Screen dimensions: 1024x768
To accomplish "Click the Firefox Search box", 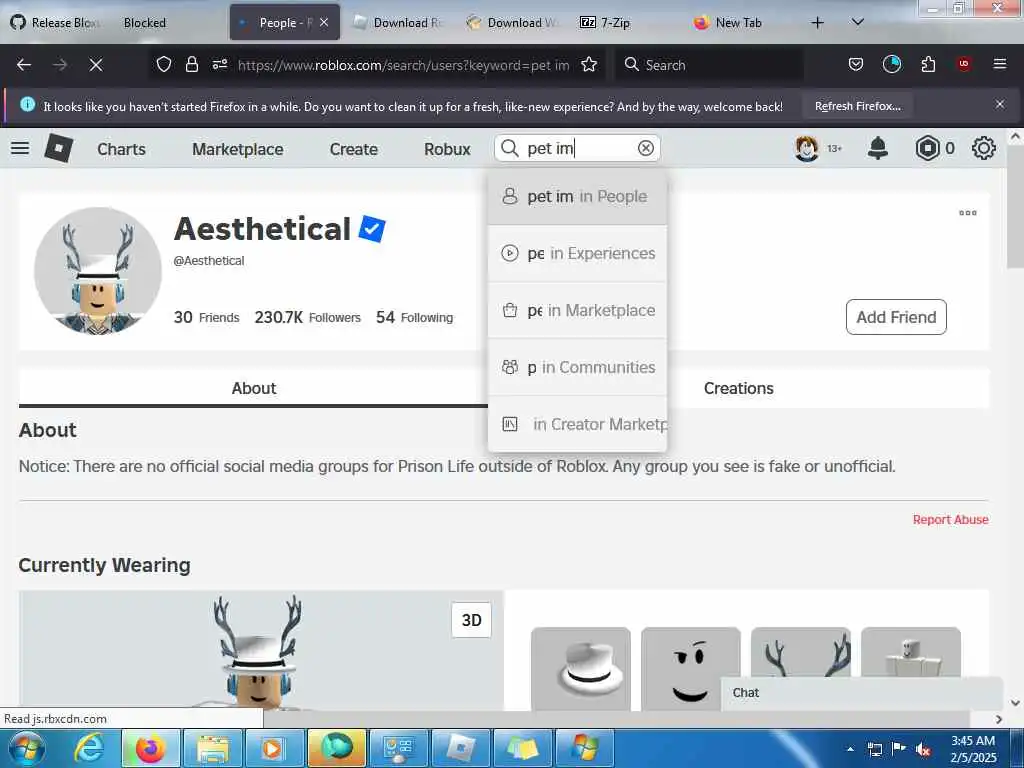I will [709, 65].
